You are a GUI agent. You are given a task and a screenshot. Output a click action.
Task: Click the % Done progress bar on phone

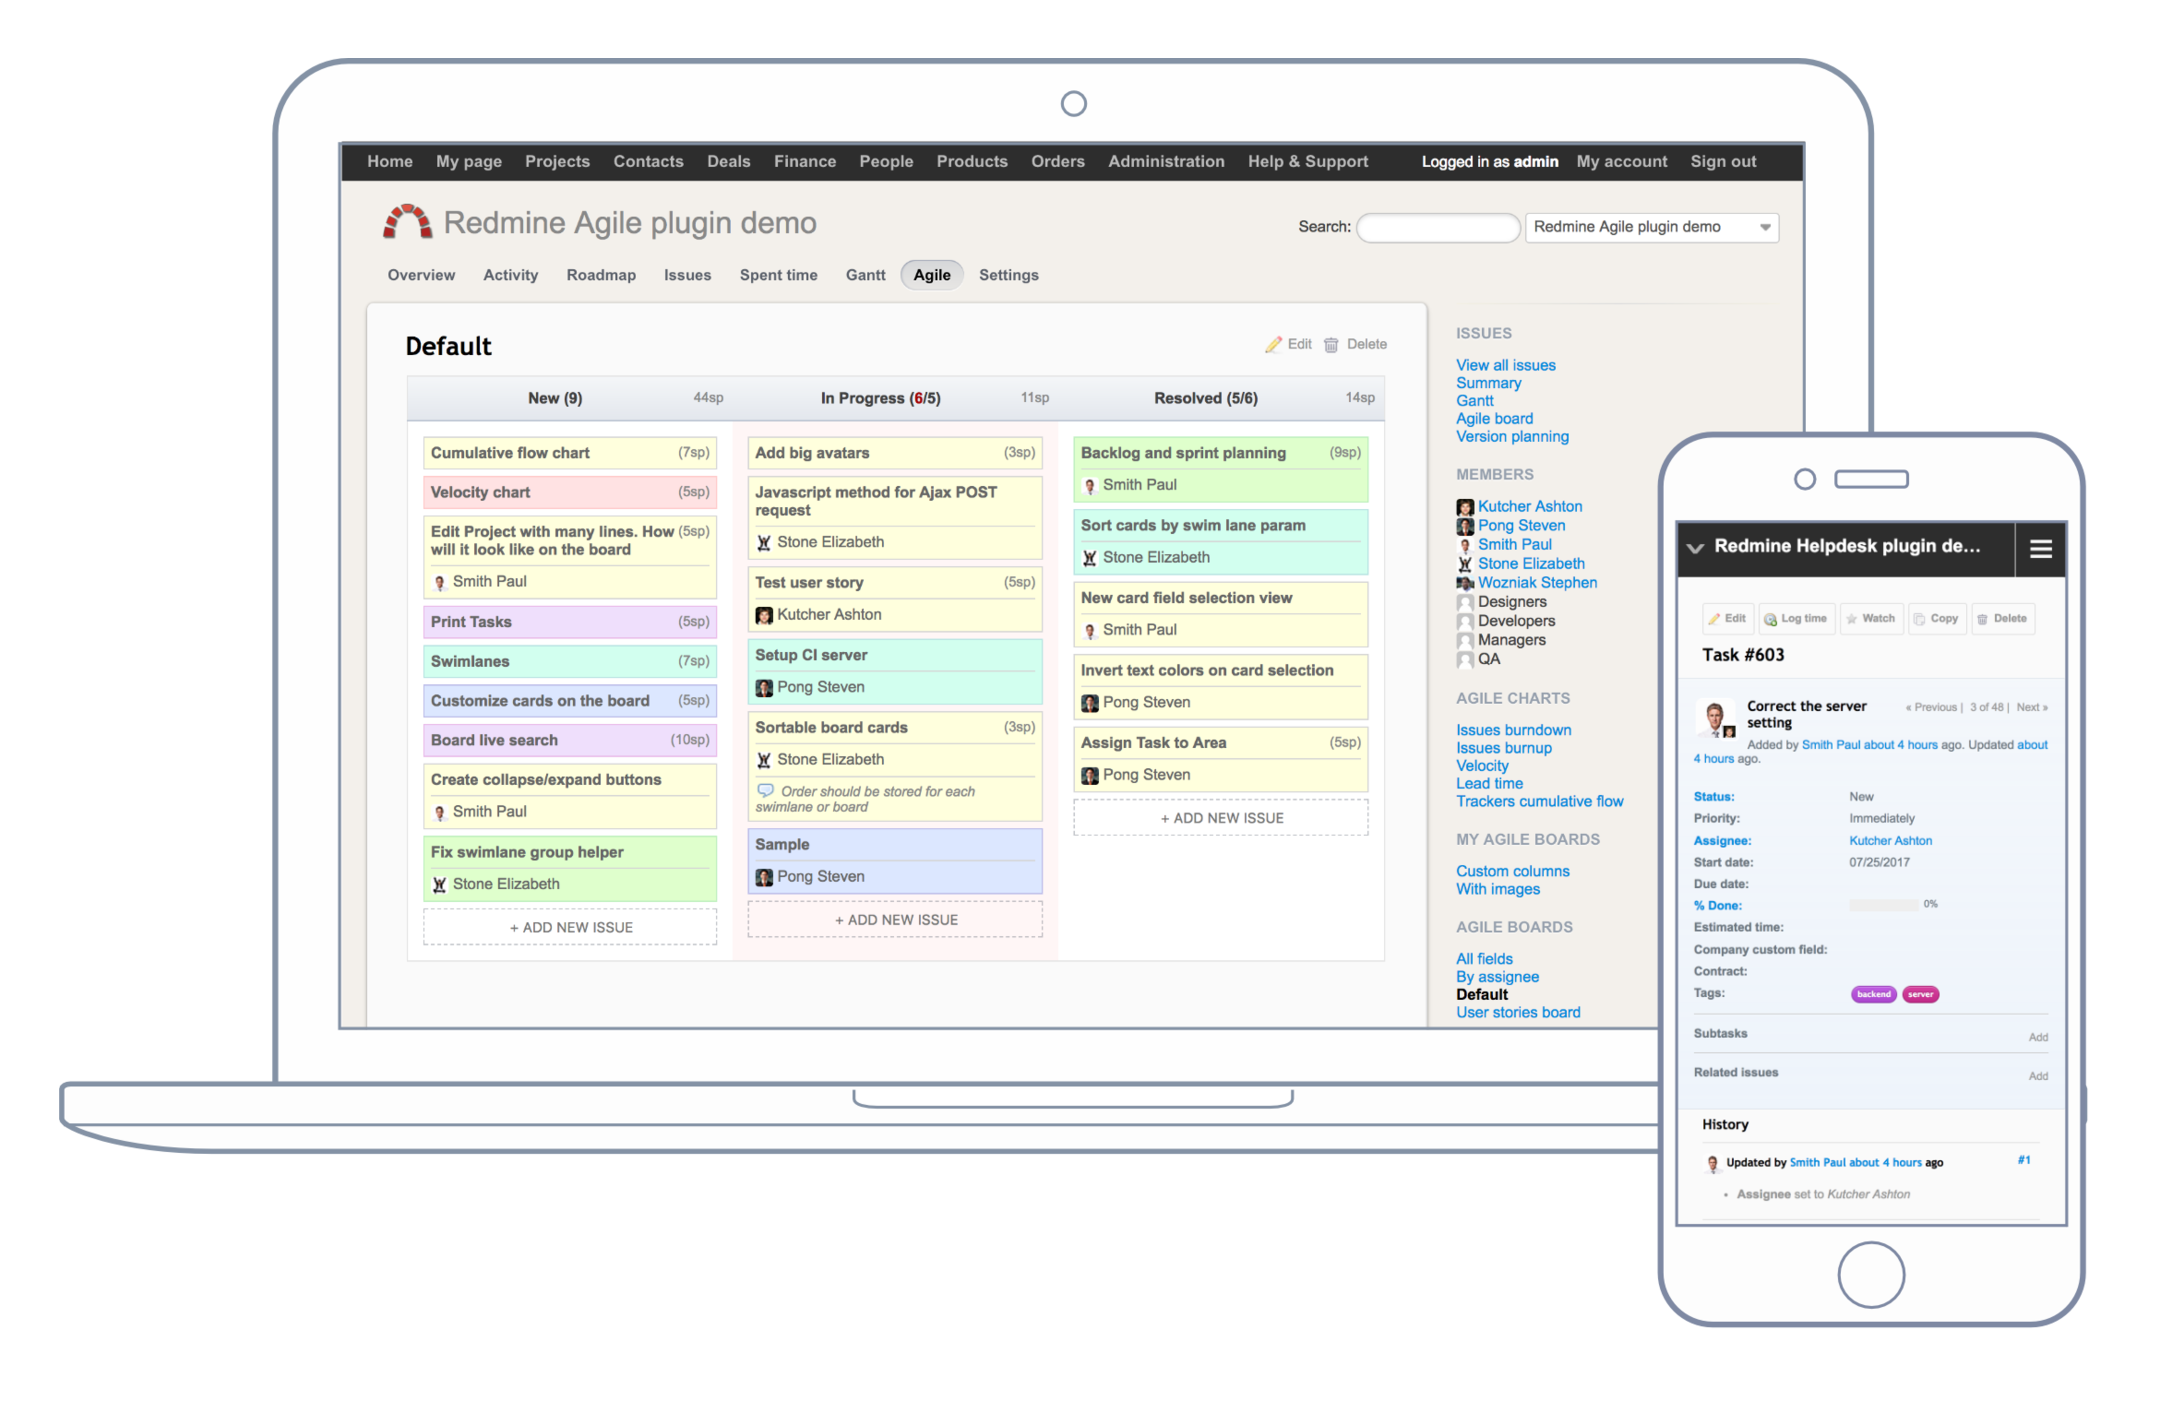coord(1883,905)
